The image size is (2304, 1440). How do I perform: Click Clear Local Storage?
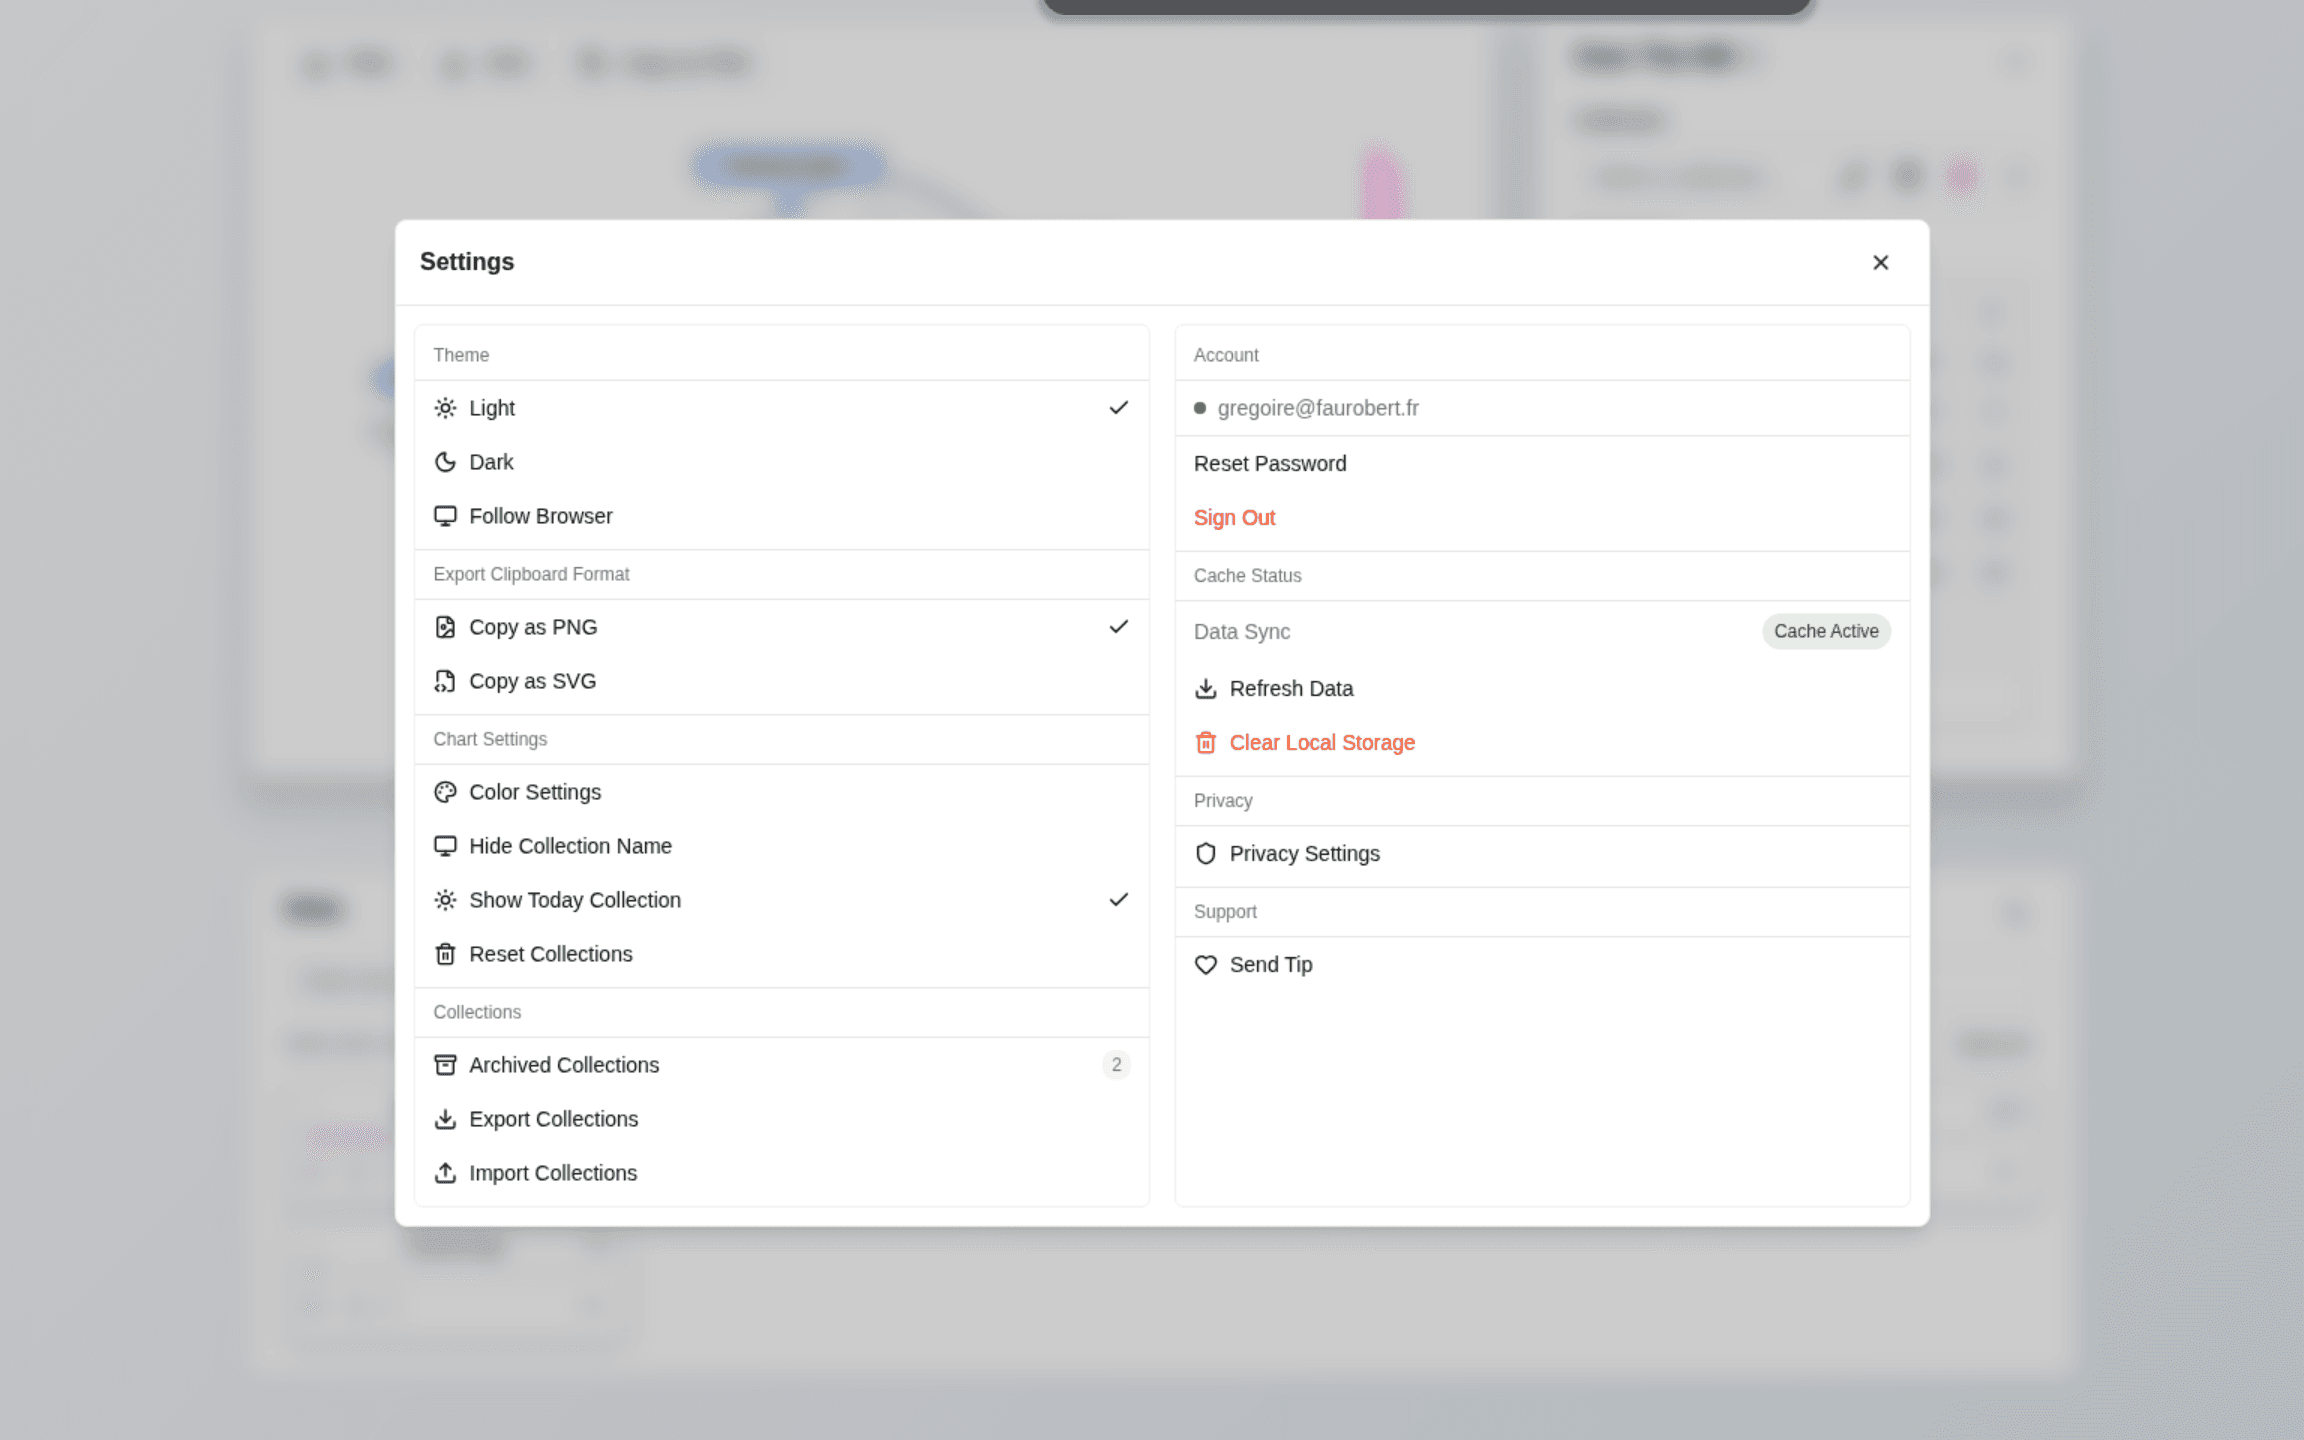[x=1542, y=743]
